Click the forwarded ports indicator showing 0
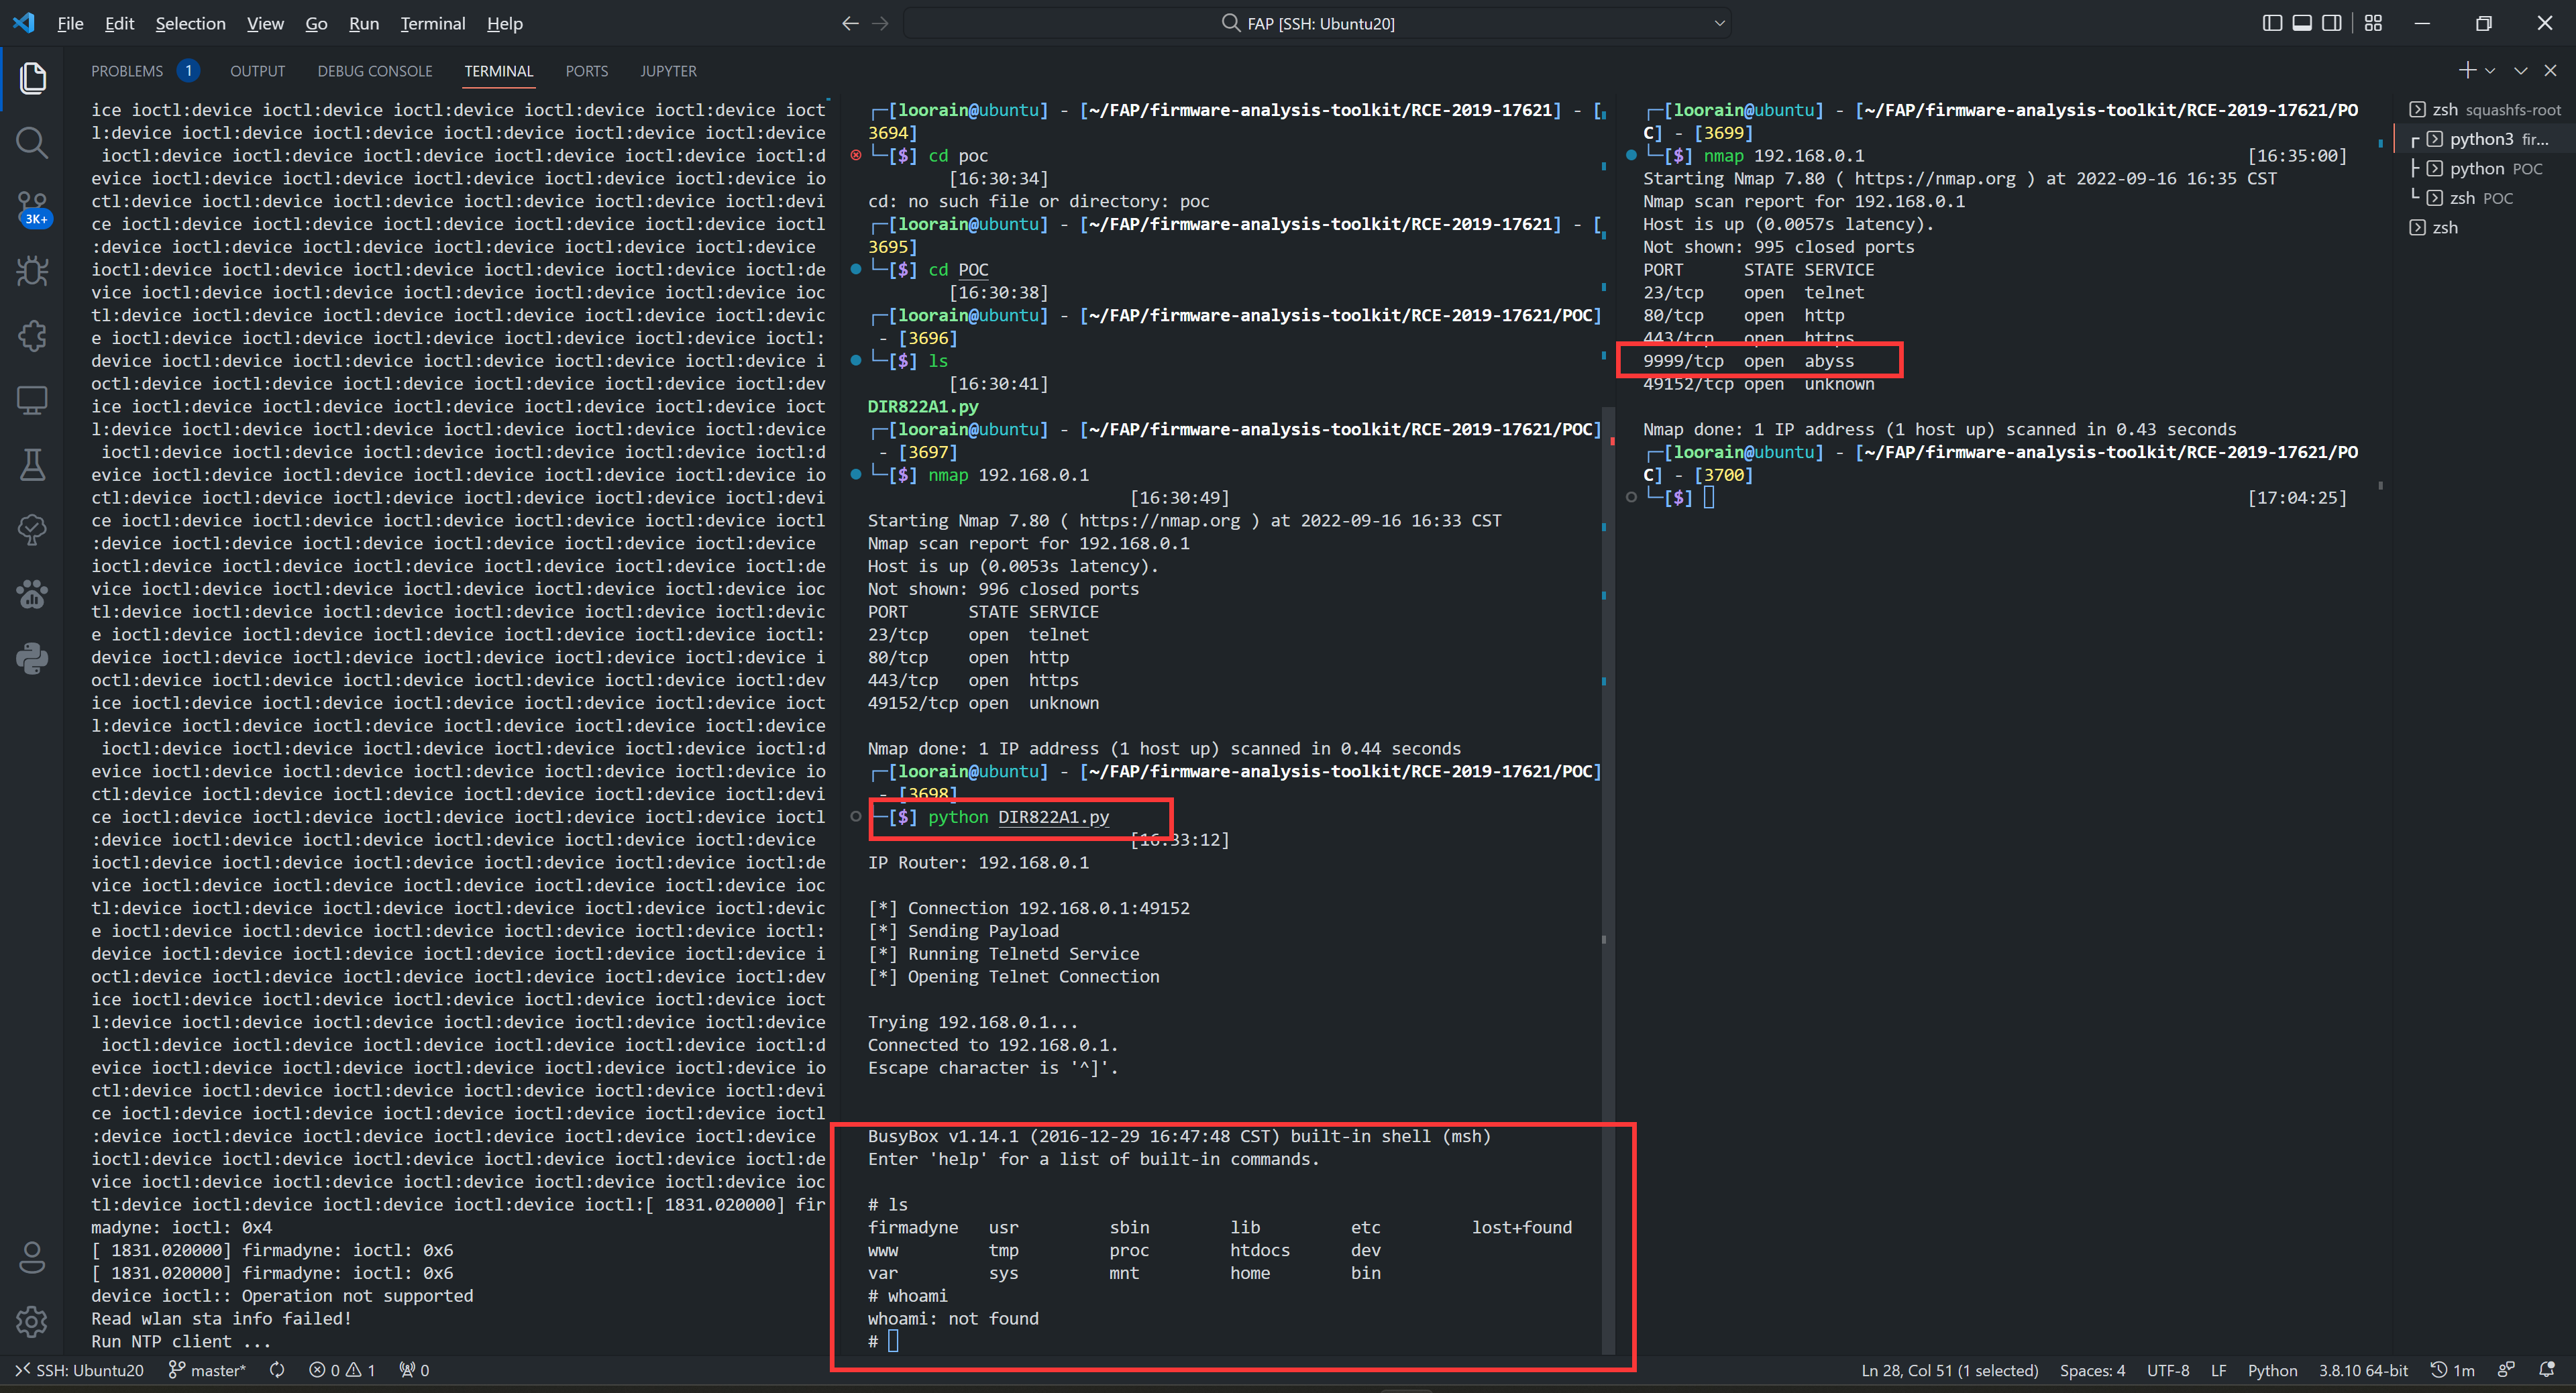Viewport: 2576px width, 1393px height. pyautogui.click(x=414, y=1370)
